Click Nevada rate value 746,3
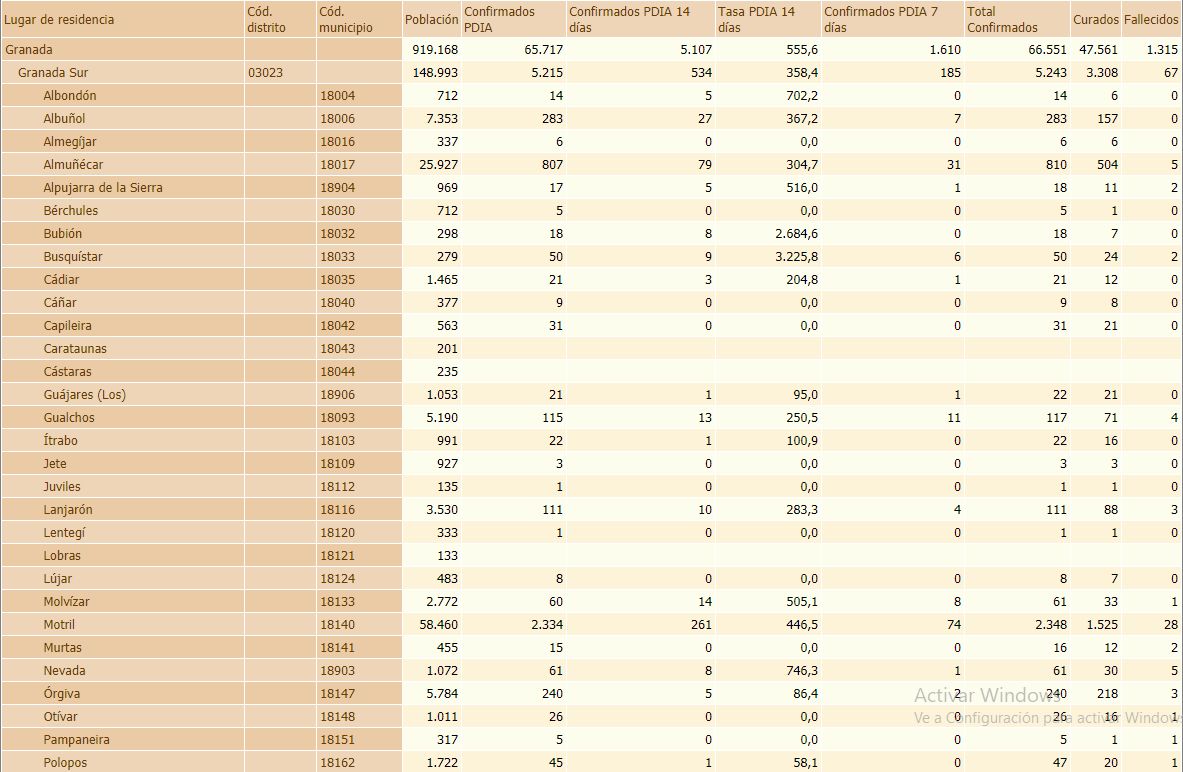The image size is (1183, 772). [x=803, y=671]
